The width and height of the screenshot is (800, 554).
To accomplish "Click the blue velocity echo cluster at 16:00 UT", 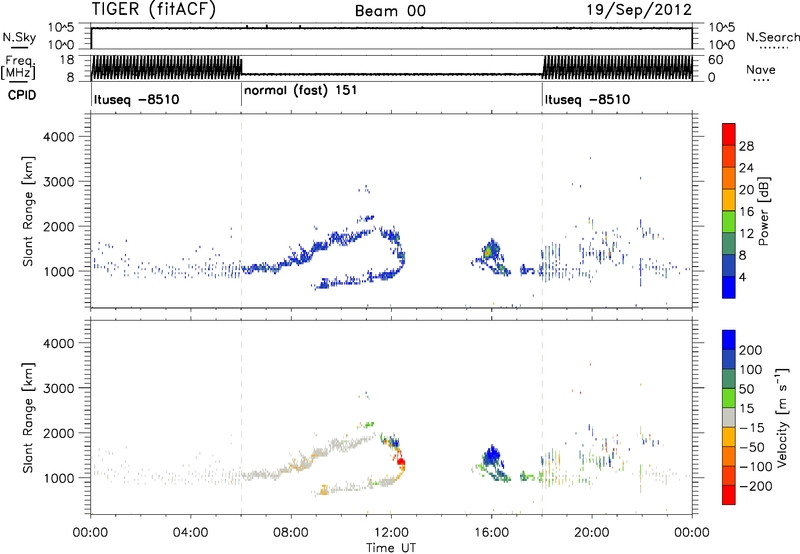I will [x=492, y=455].
